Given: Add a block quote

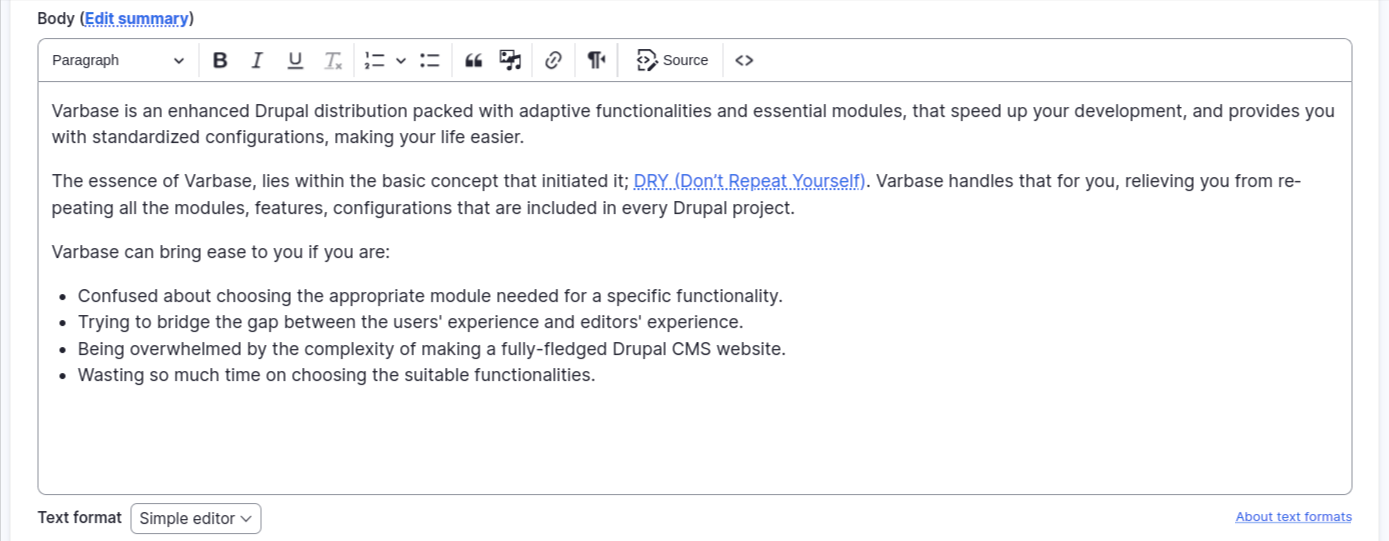Looking at the screenshot, I should pos(474,61).
